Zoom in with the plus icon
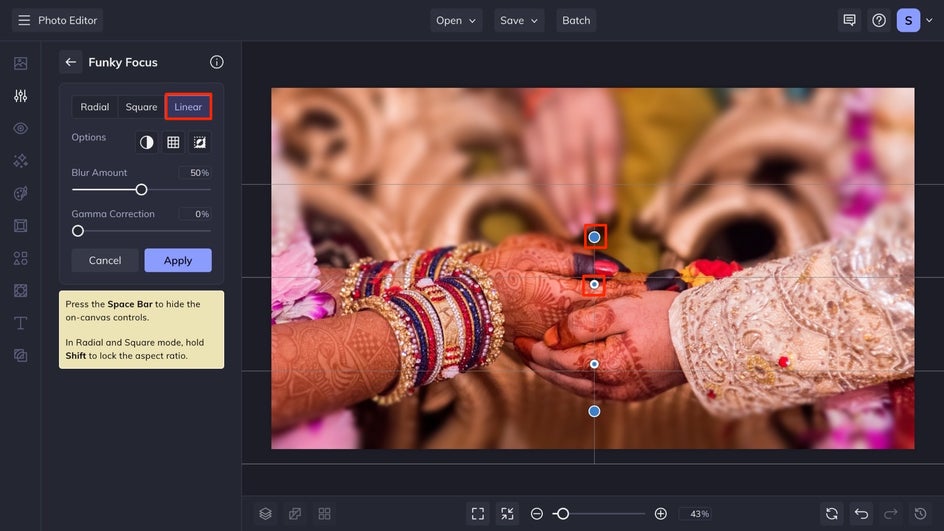Screen dimensions: 944x531 (x=660, y=514)
